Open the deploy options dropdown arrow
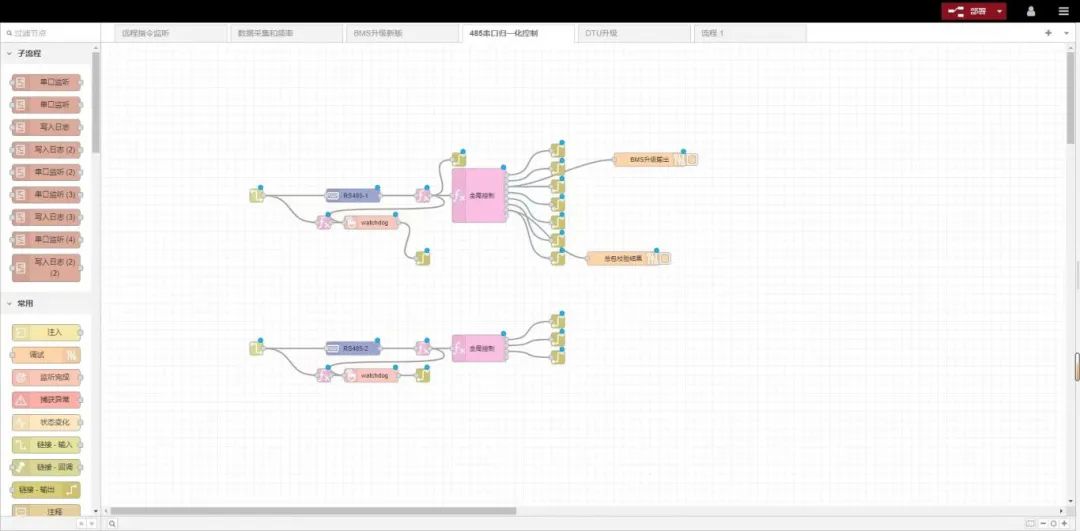Viewport: 1080px width, 531px height. [x=998, y=11]
